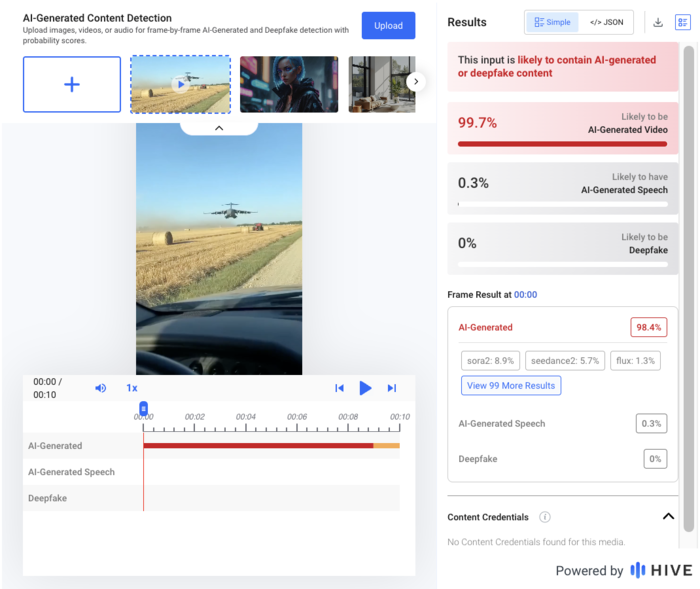Click the plus icon to add media
700x589 pixels.
pyautogui.click(x=72, y=84)
